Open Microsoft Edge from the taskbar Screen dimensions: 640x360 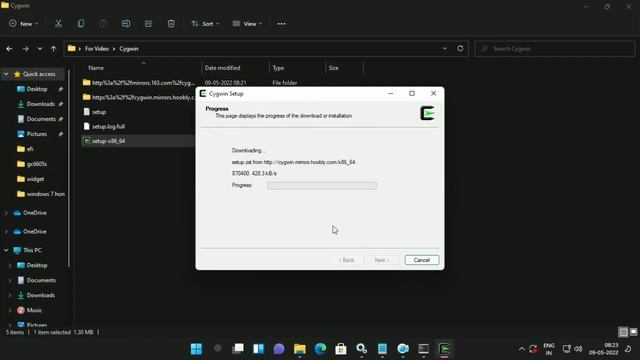[320, 349]
